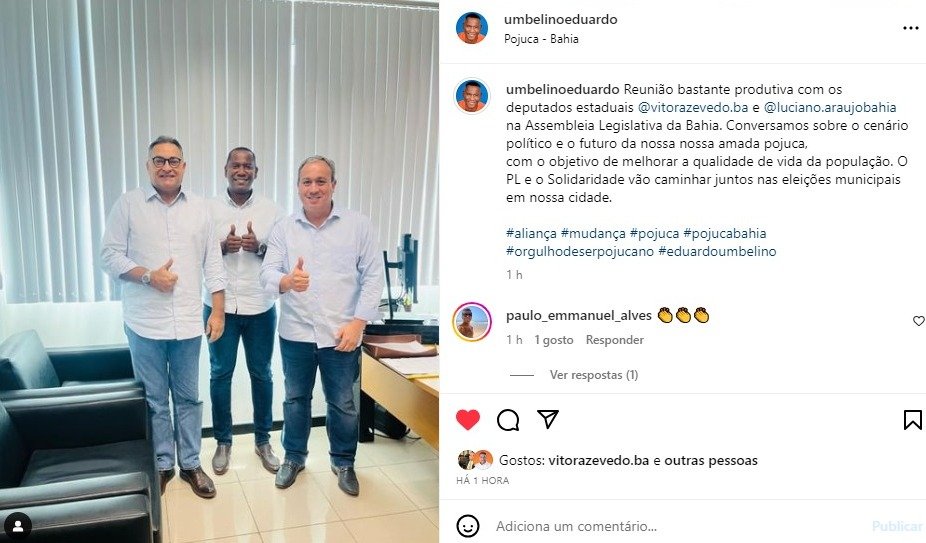This screenshot has width=926, height=543.
Task: Share post via paper plane icon
Action: (x=548, y=419)
